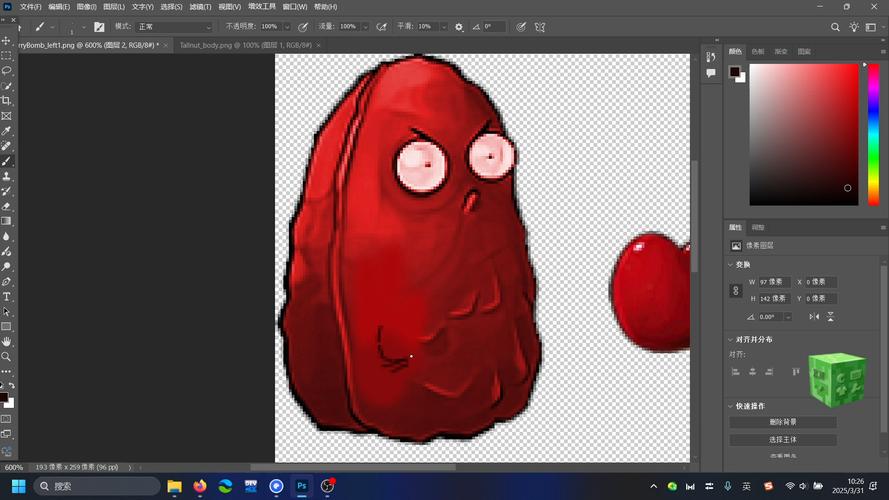
Task: Select the History Brush tool
Action: (x=6, y=191)
